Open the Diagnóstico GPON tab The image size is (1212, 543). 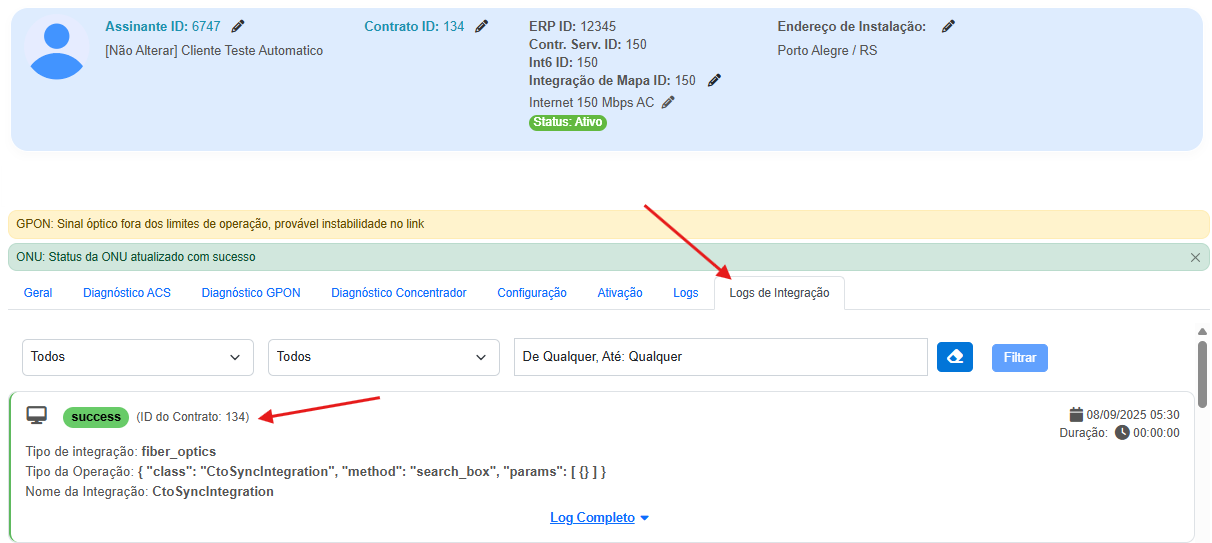[x=251, y=293]
